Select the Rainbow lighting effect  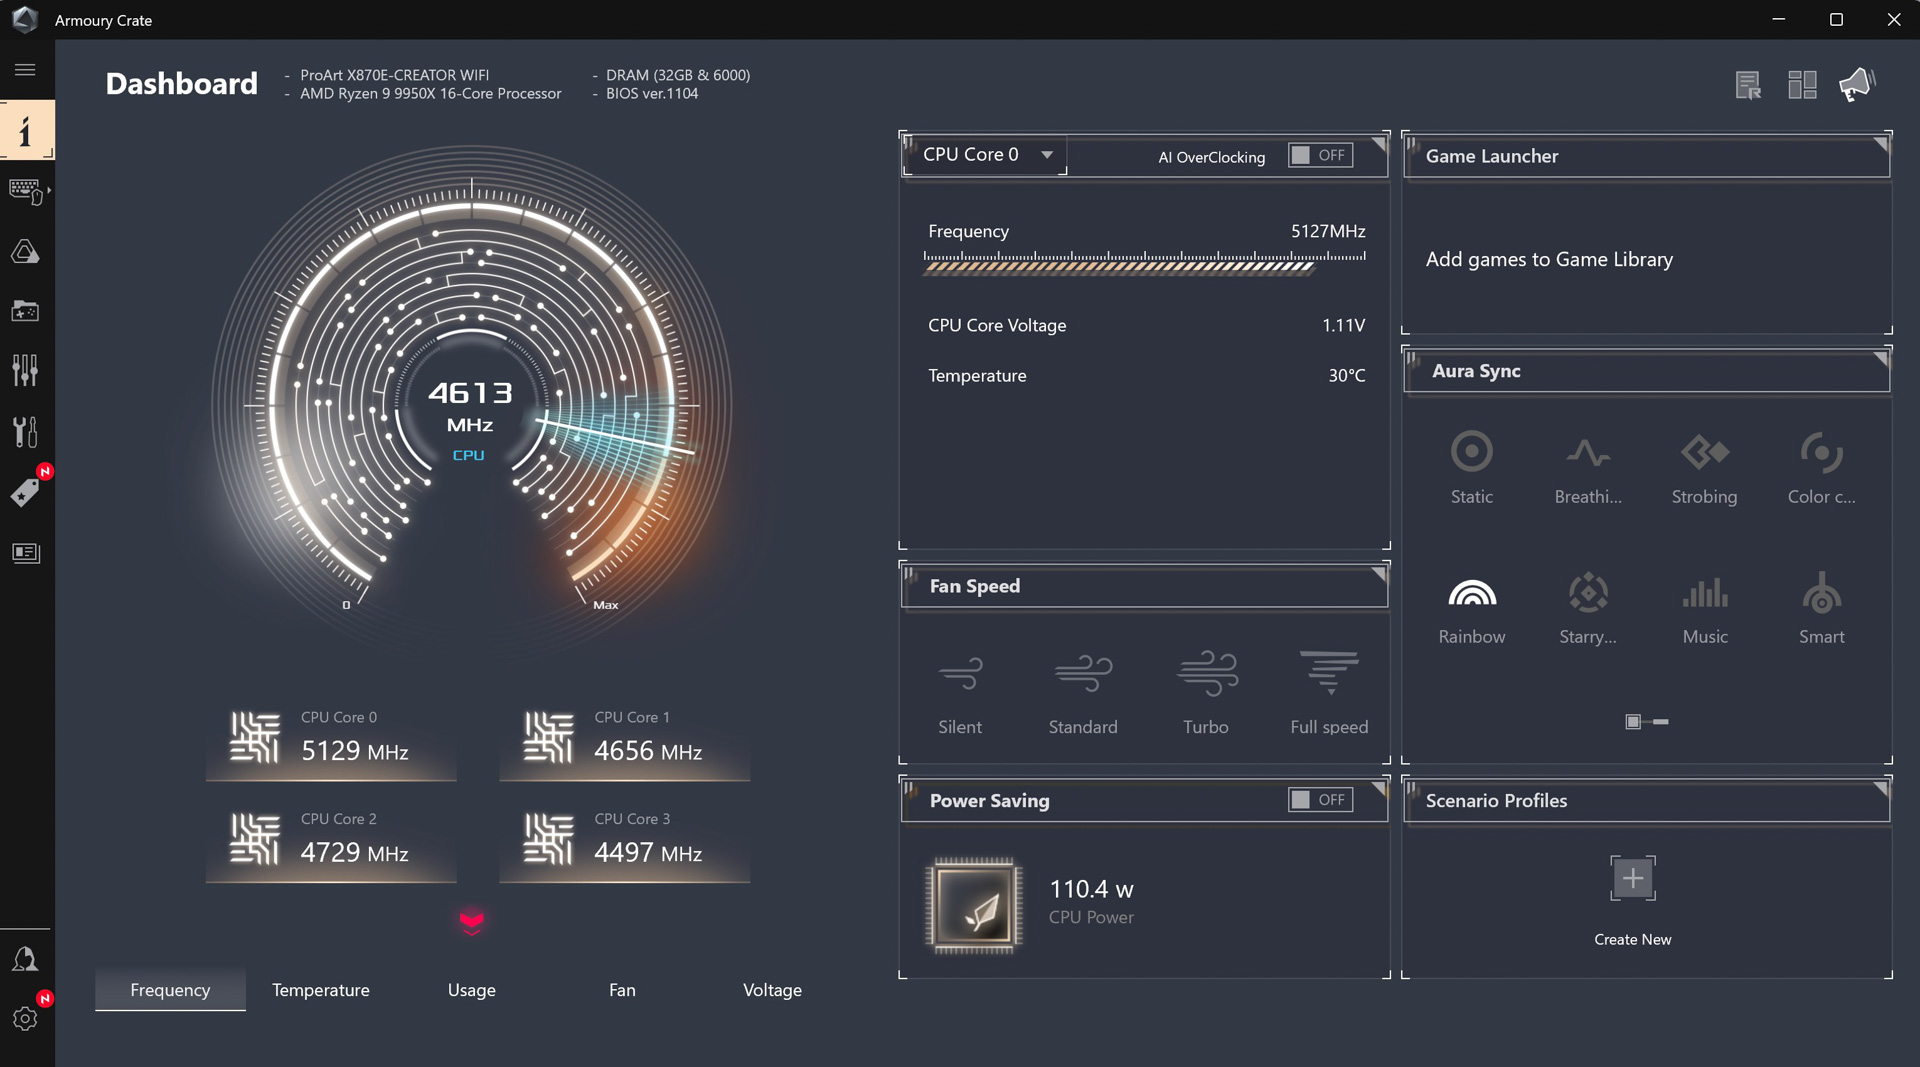[x=1471, y=609]
